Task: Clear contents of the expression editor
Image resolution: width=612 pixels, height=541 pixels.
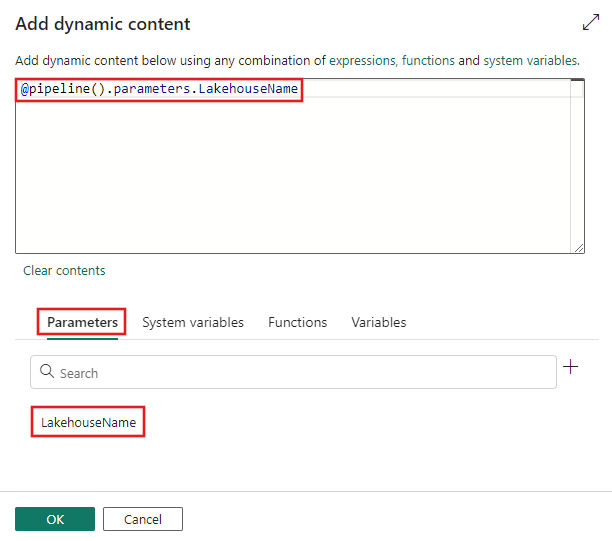Action: point(64,270)
